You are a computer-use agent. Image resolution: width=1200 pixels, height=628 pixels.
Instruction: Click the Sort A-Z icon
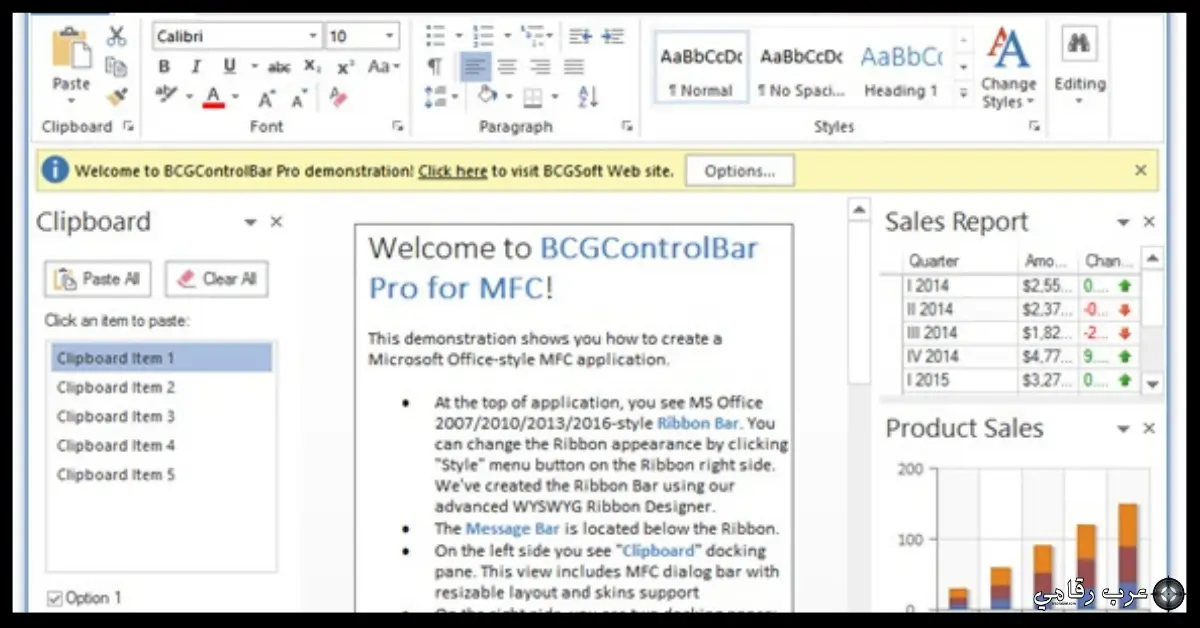click(588, 97)
